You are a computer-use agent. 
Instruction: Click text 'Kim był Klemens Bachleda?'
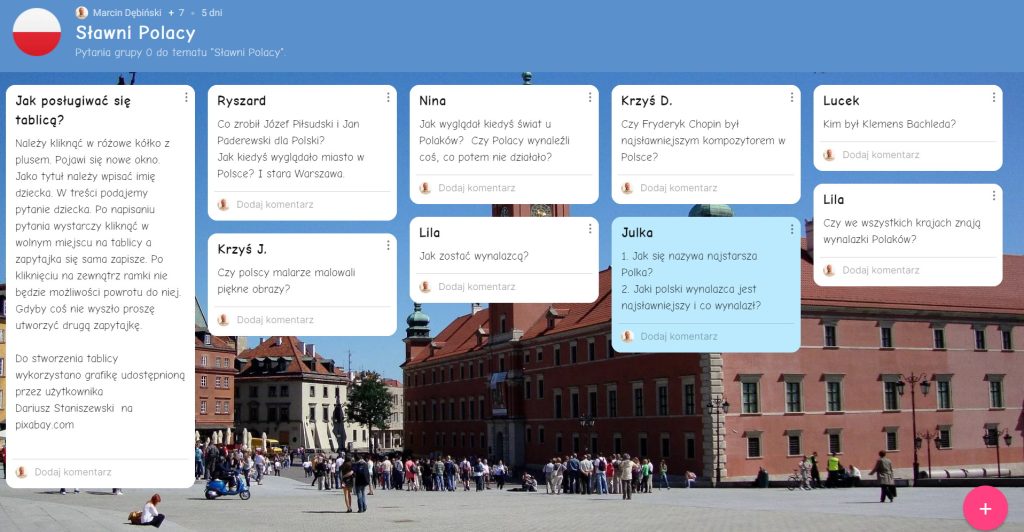pyautogui.click(x=889, y=124)
